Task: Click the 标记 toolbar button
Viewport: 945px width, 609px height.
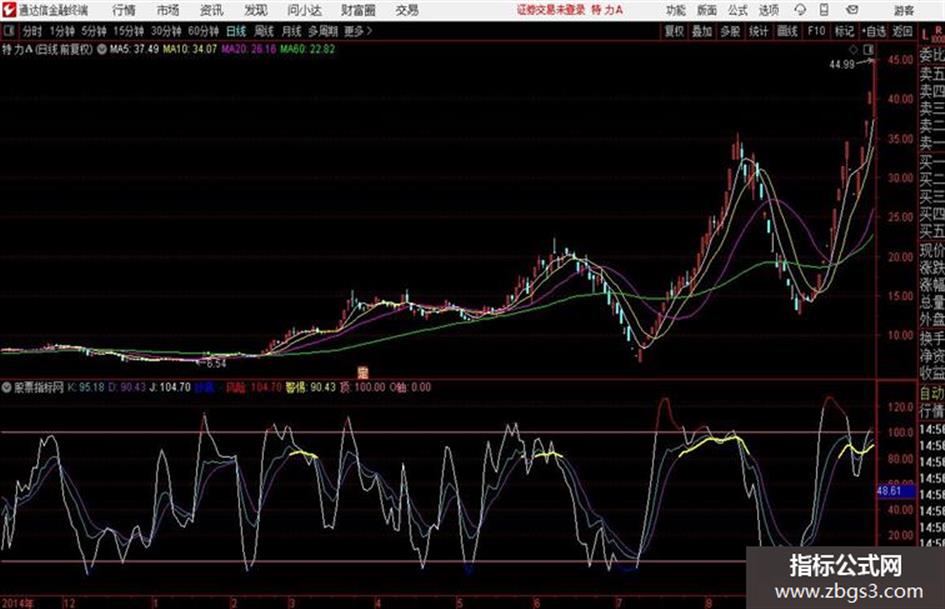Action: click(844, 31)
